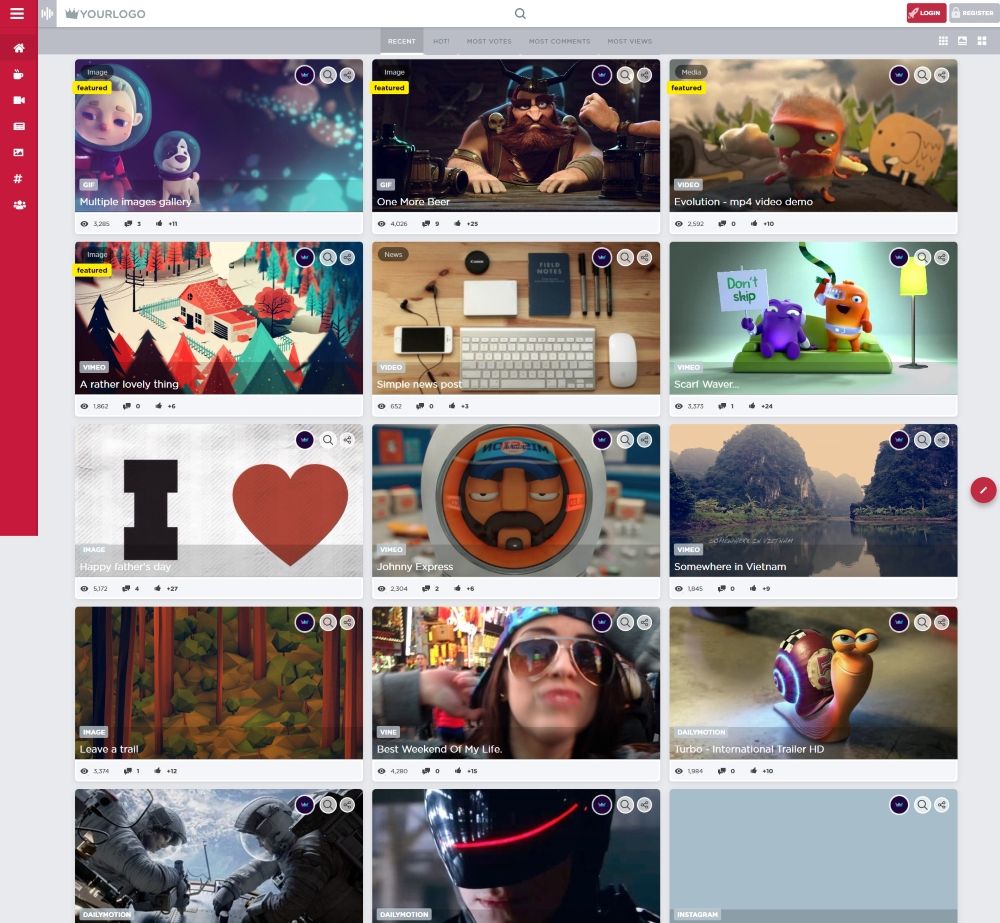The height and width of the screenshot is (923, 1000).
Task: Click the red Login button
Action: click(x=926, y=13)
